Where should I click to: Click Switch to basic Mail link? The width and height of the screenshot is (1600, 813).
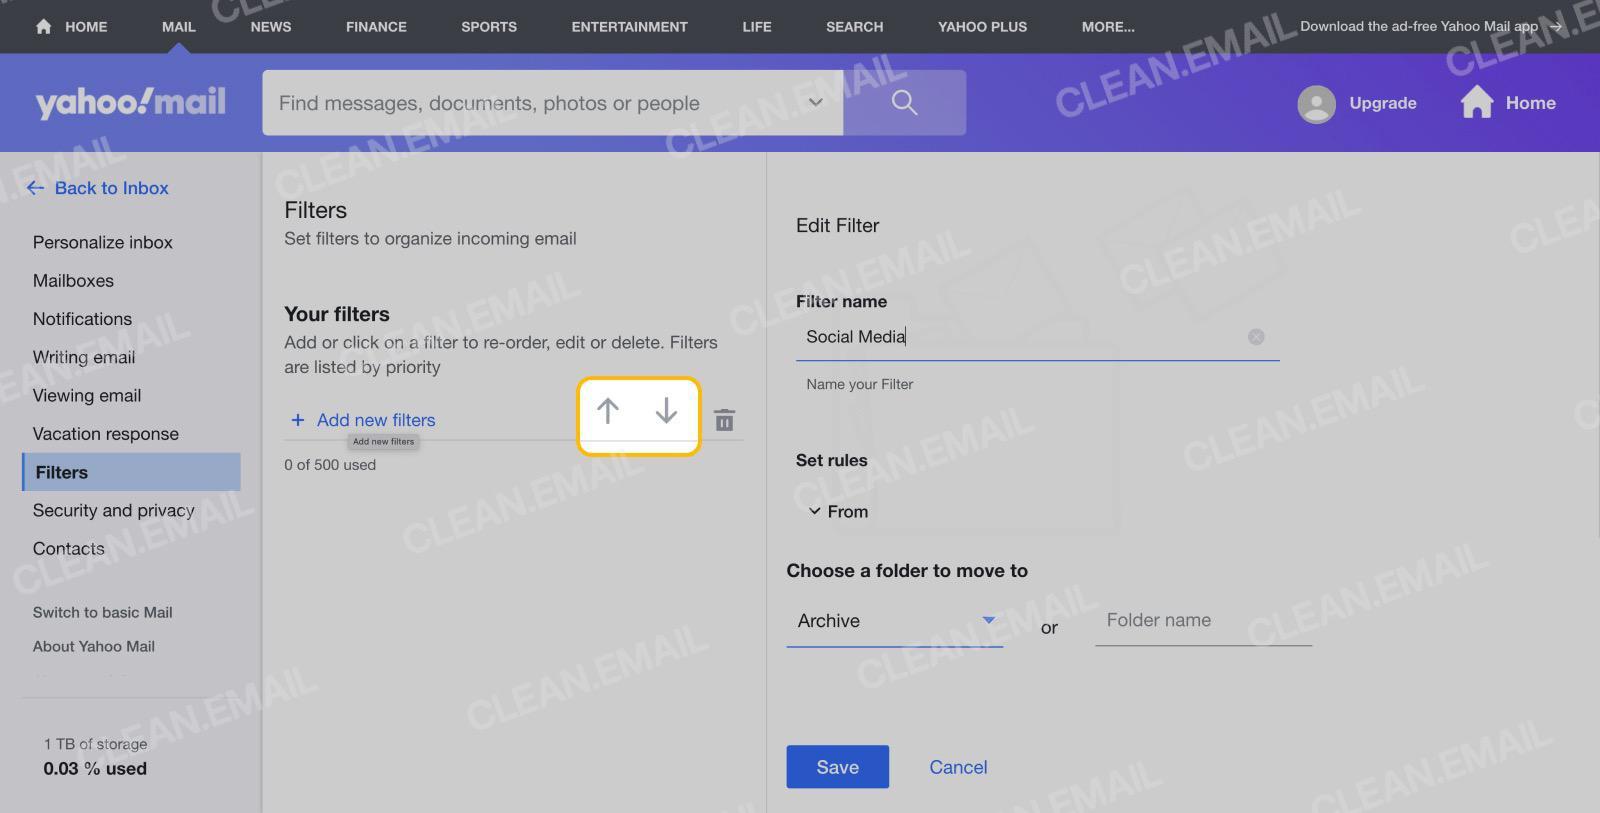(x=102, y=612)
